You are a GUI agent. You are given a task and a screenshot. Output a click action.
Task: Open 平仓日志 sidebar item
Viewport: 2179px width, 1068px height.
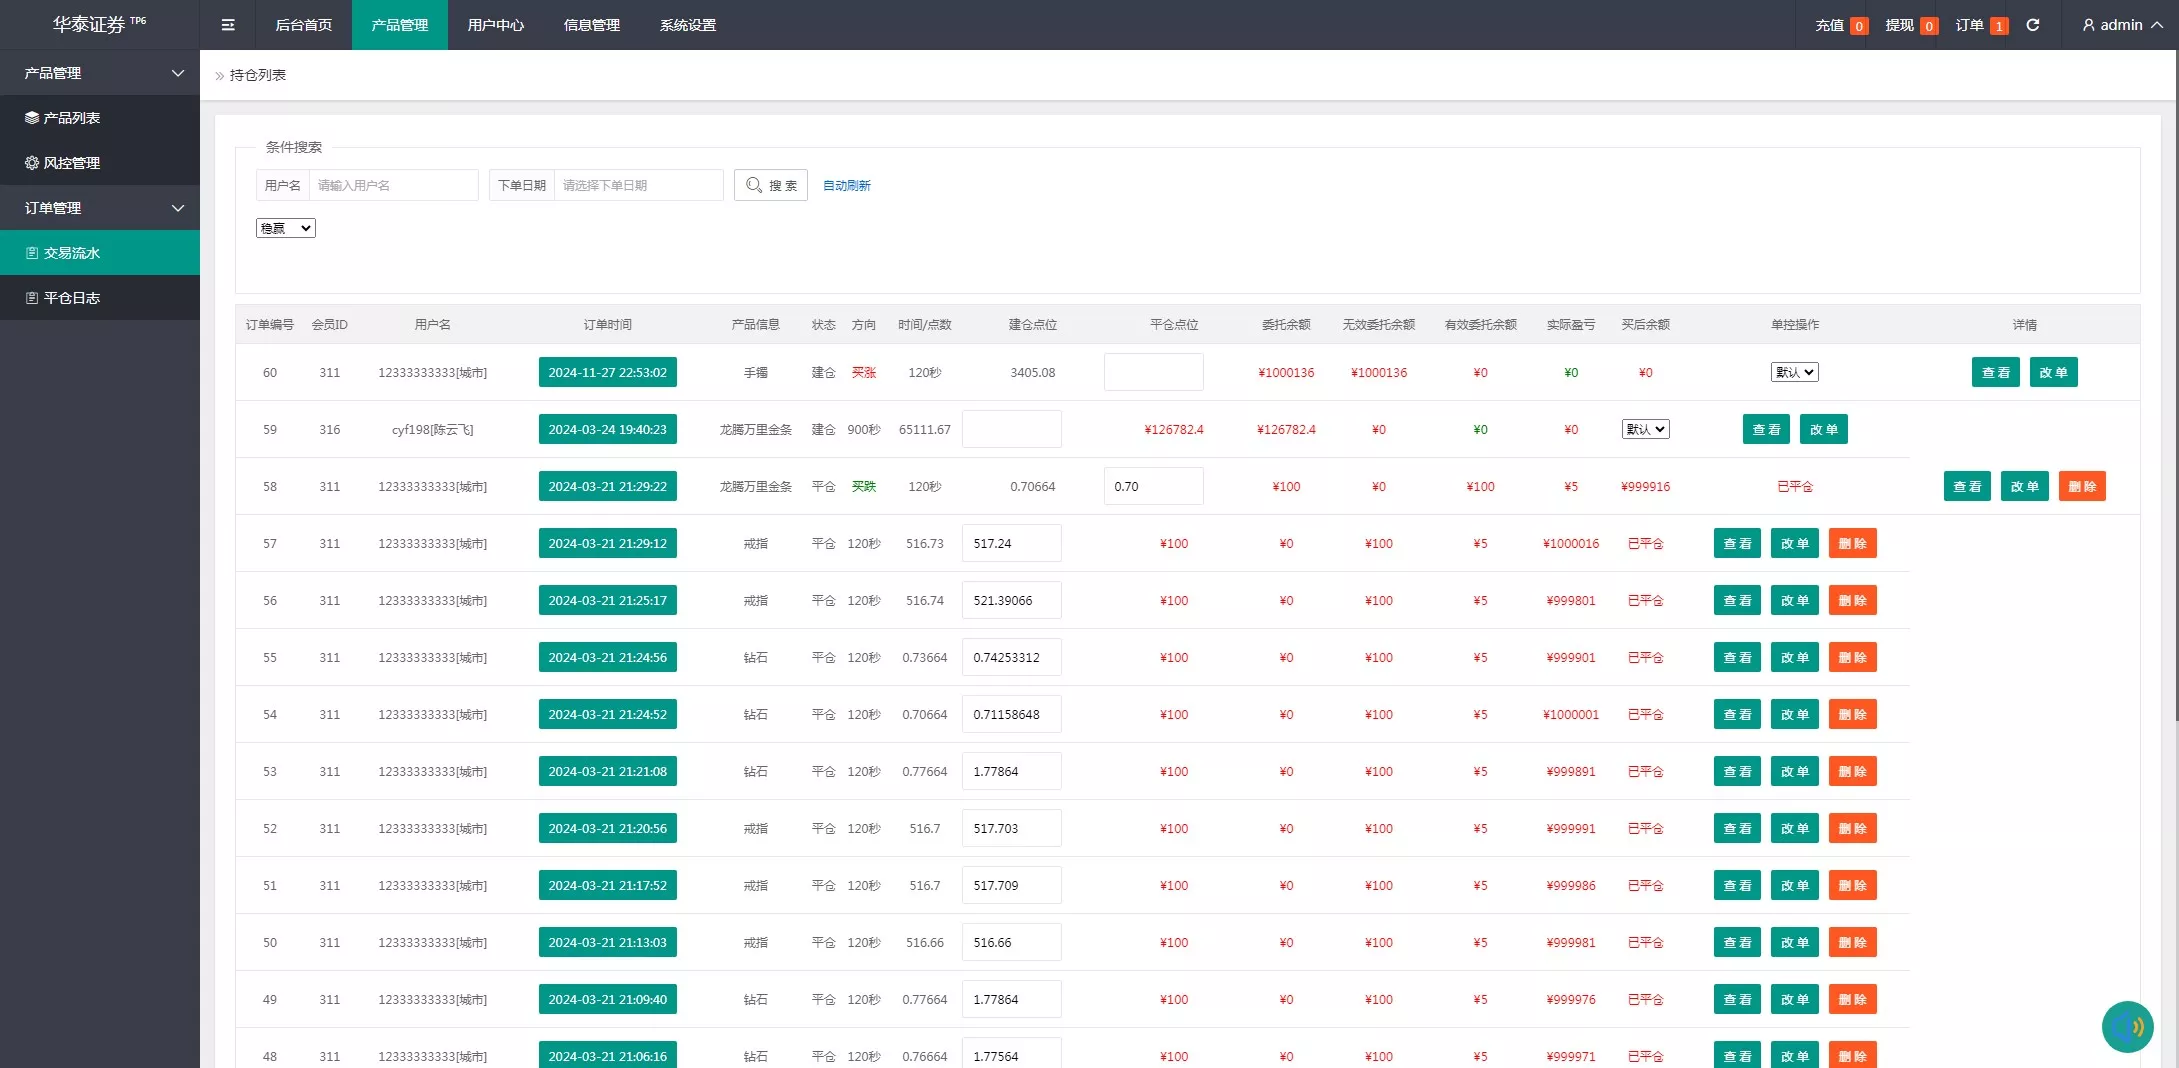pos(72,298)
